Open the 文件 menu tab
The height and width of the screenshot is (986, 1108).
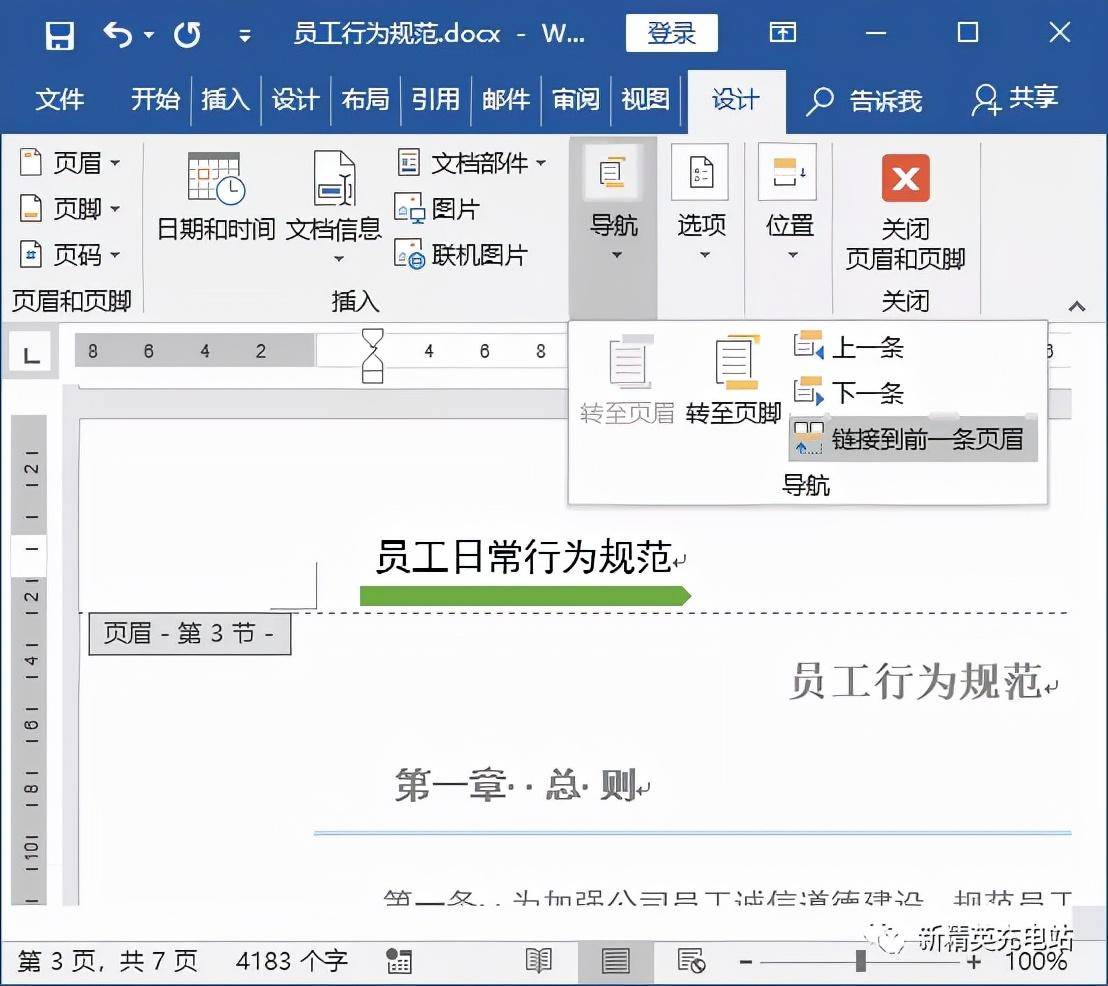point(60,100)
